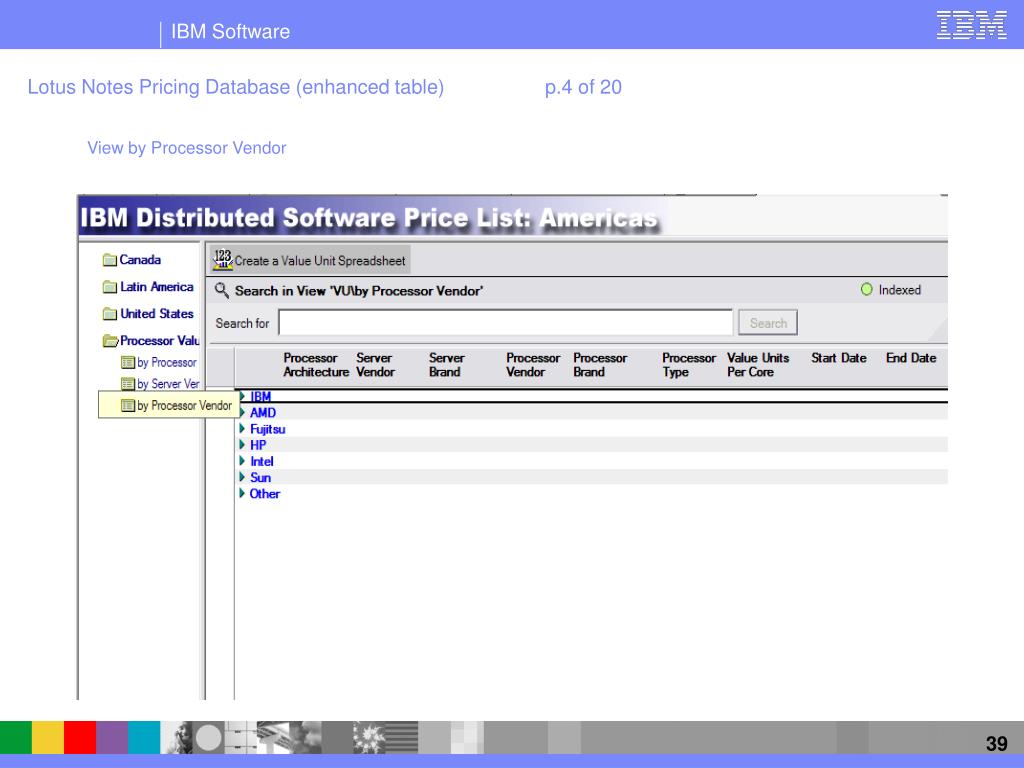Click 'Lotus Notes Pricing Database (enhanced table)' title

236,87
